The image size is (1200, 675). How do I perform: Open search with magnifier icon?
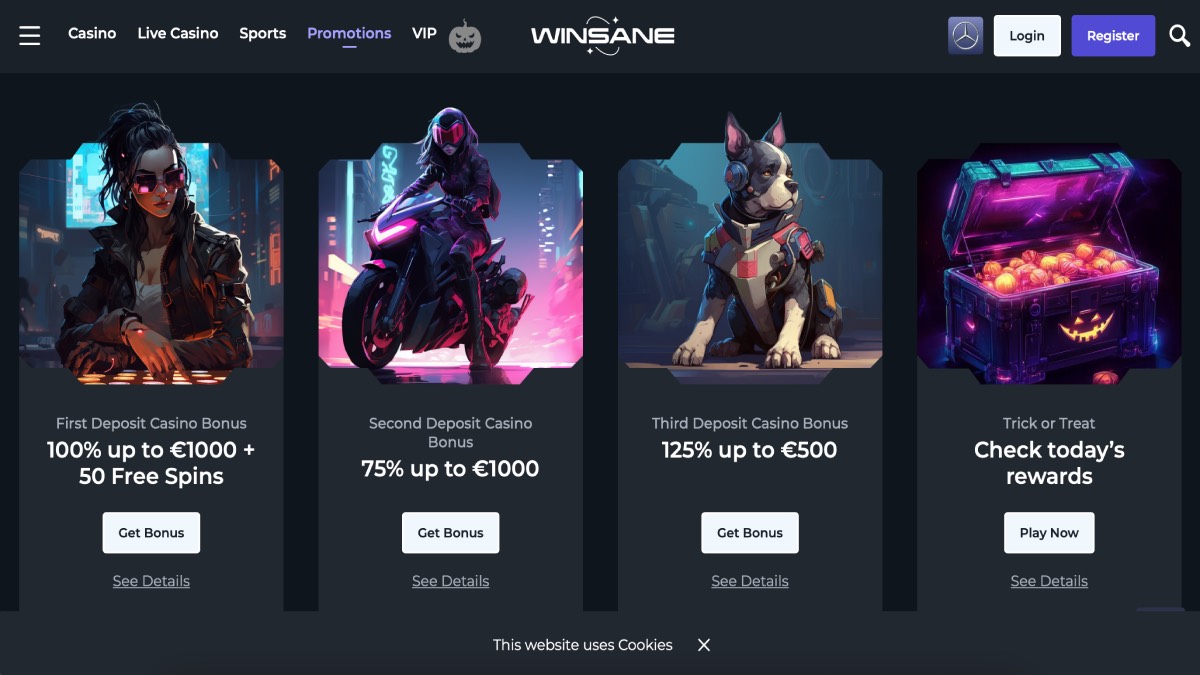1178,36
